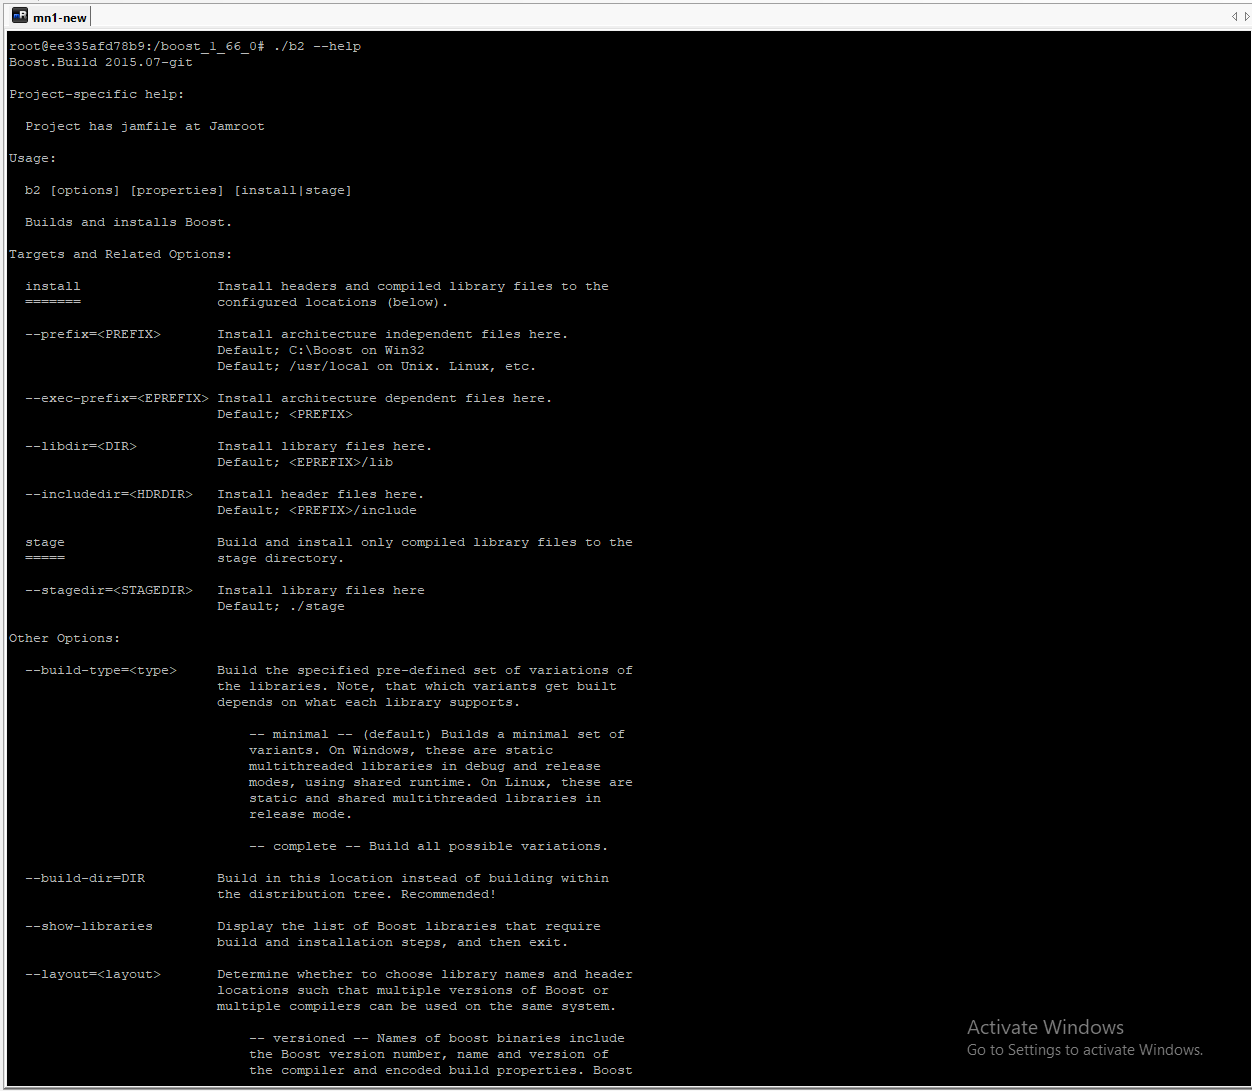Click the '--prefix=<PREFIX>' option
The image size is (1252, 1091).
click(93, 334)
